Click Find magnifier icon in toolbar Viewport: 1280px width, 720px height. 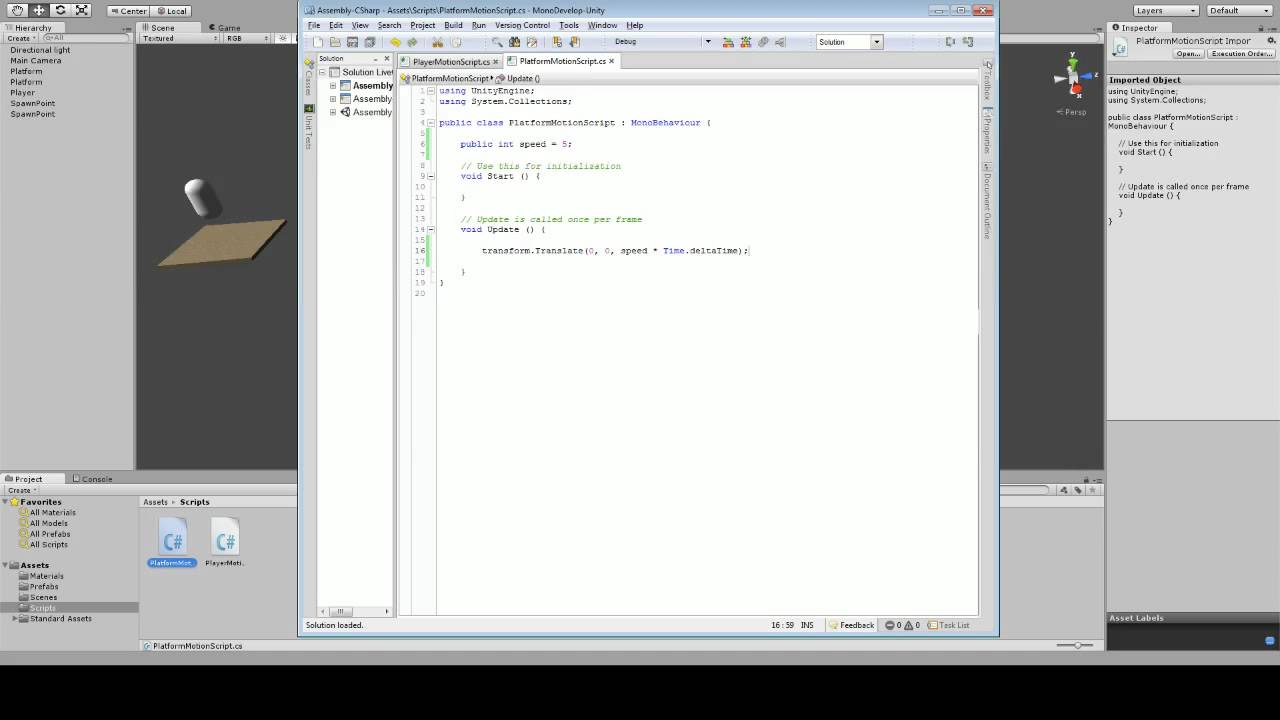tap(497, 42)
